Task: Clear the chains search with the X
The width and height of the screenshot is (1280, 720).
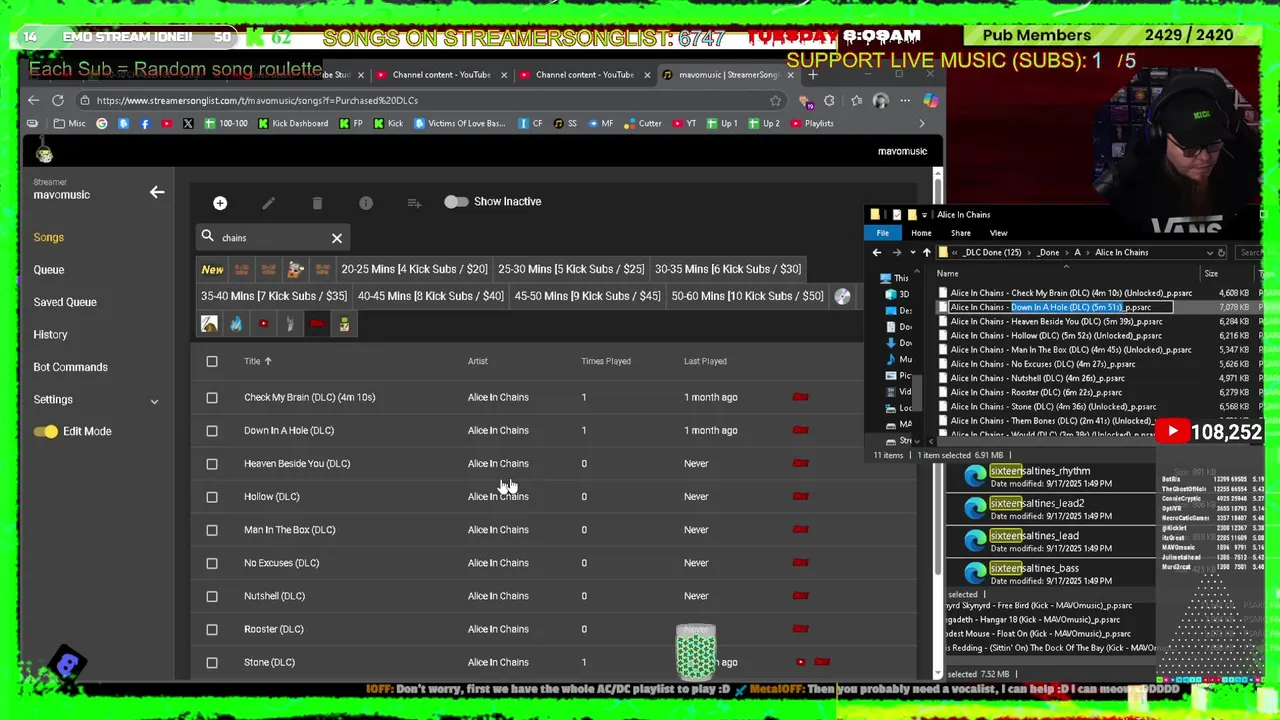Action: click(337, 238)
